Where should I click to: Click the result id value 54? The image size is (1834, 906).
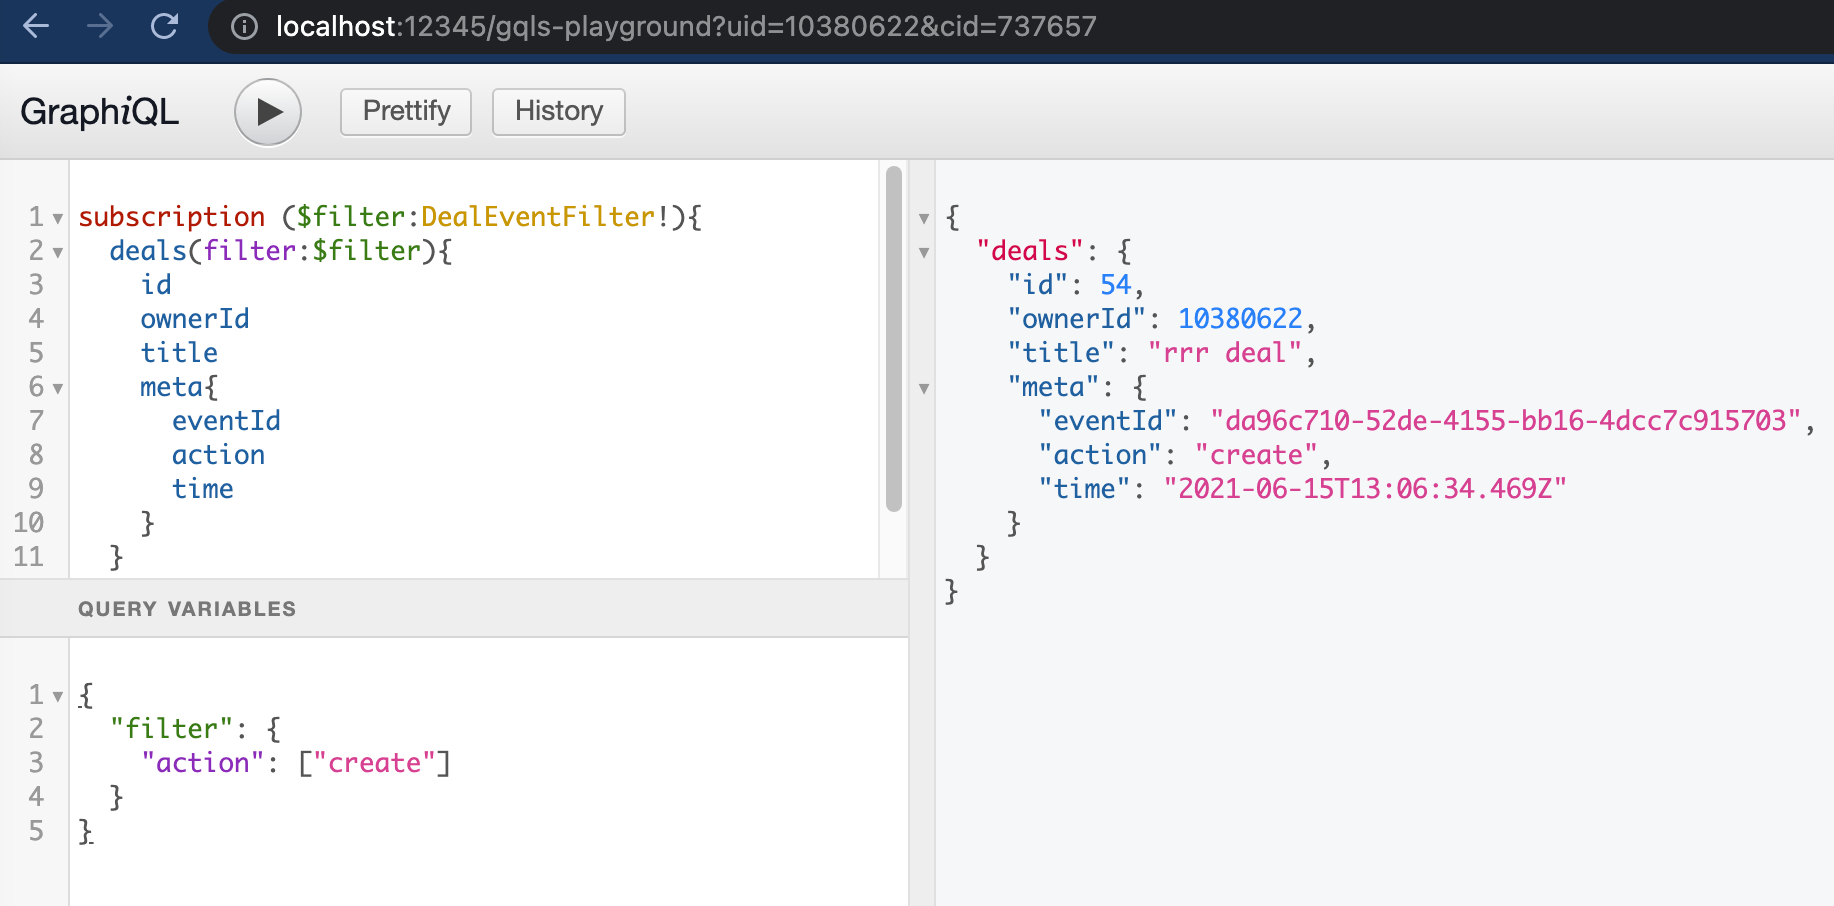[x=1116, y=285]
